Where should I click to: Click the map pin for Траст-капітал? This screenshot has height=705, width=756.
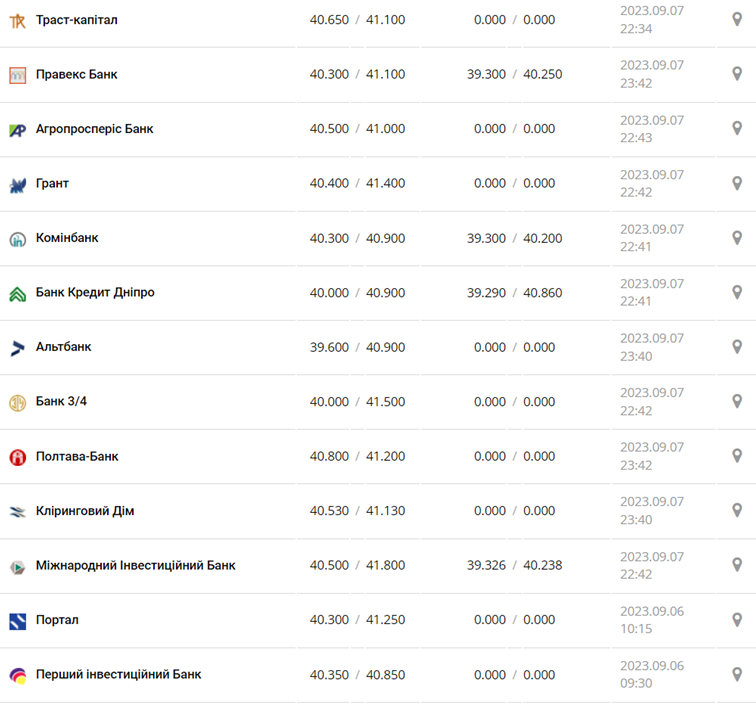click(737, 20)
